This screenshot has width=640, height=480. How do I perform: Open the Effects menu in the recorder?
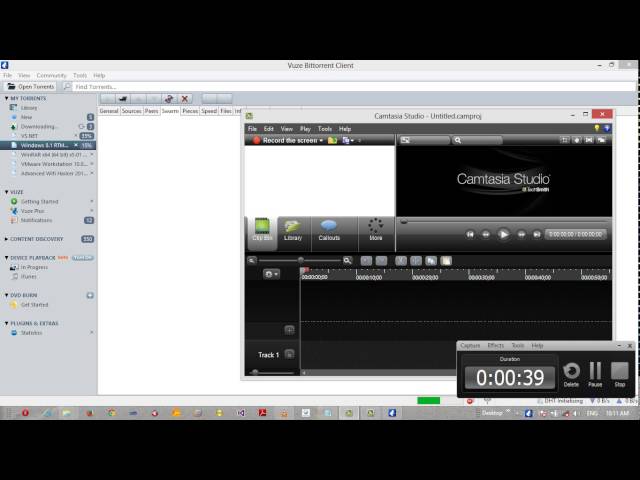tap(496, 346)
